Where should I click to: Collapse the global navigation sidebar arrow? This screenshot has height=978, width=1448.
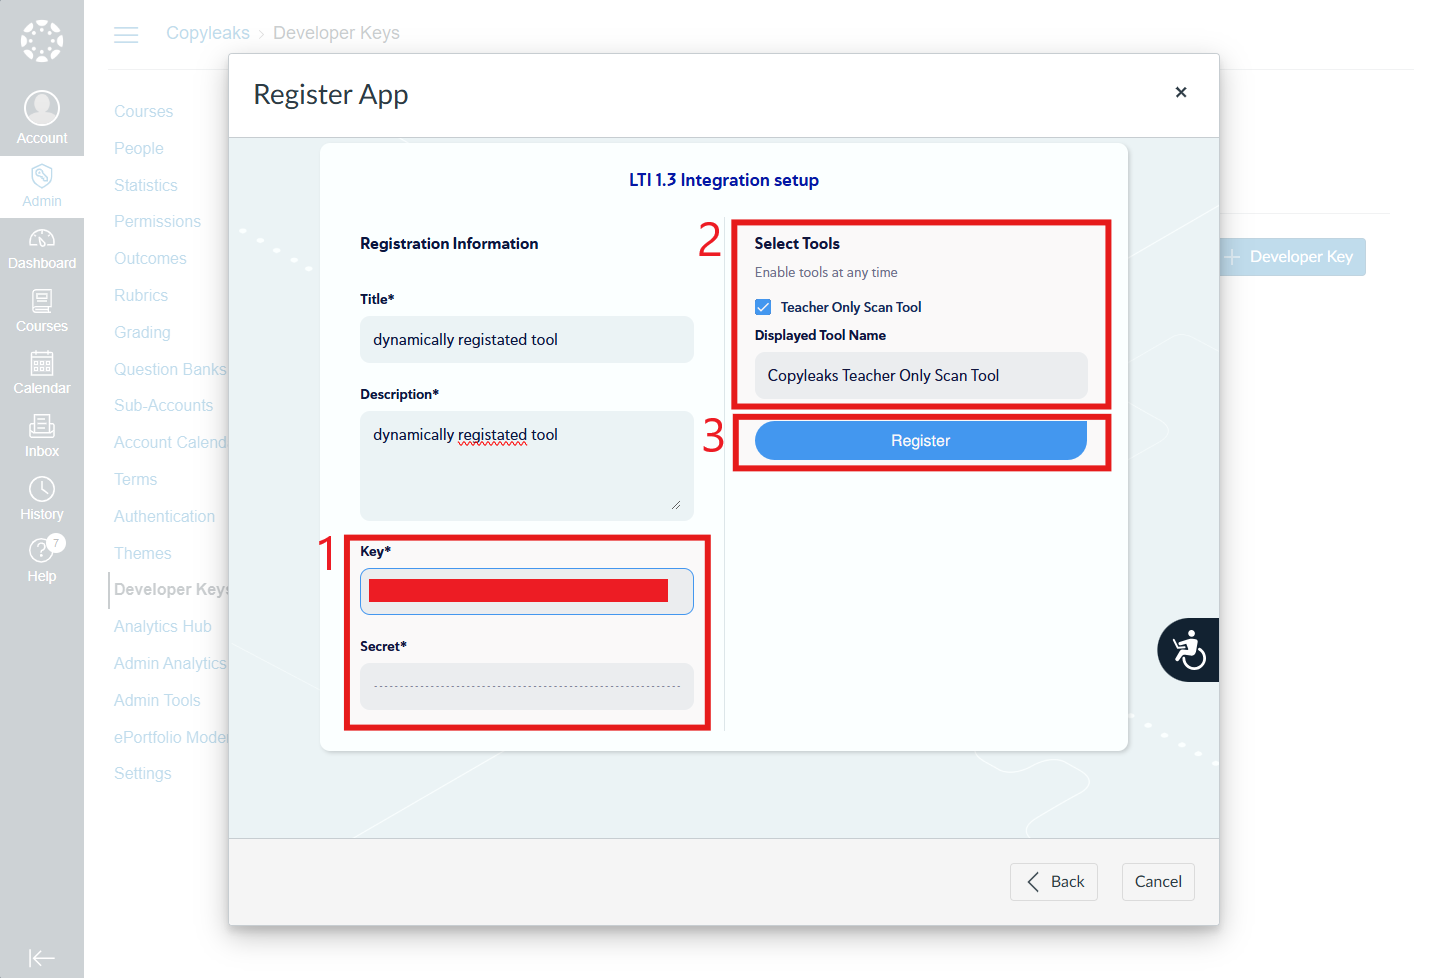42,958
